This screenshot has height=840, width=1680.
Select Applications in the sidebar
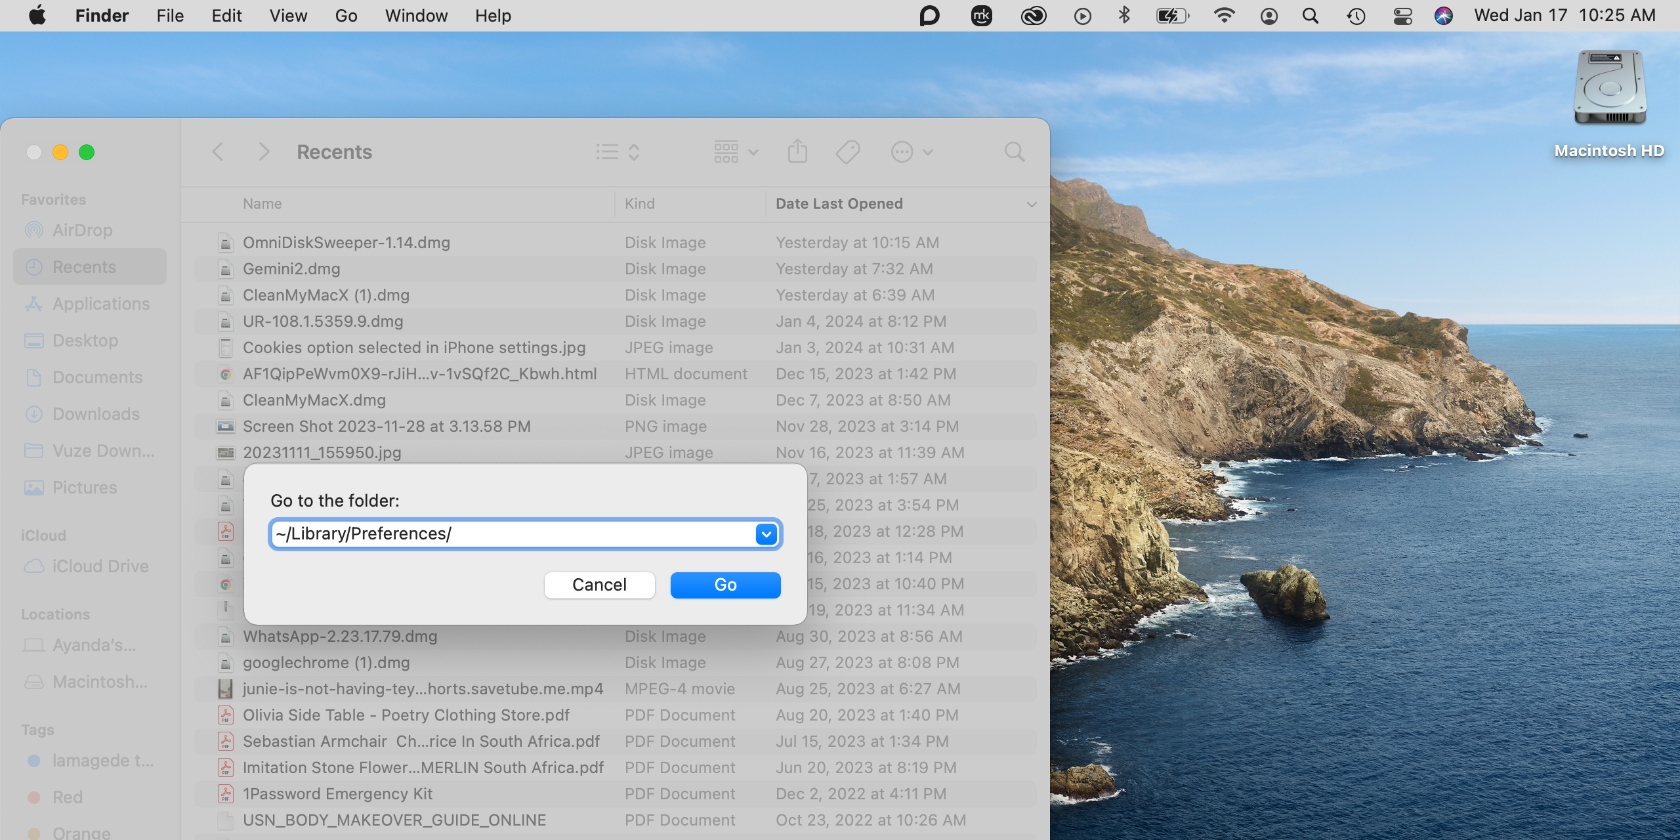click(90, 304)
